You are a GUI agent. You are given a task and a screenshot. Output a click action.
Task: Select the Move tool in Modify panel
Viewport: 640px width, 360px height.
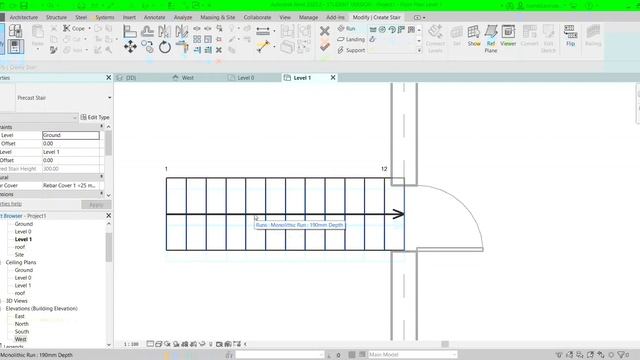130,47
